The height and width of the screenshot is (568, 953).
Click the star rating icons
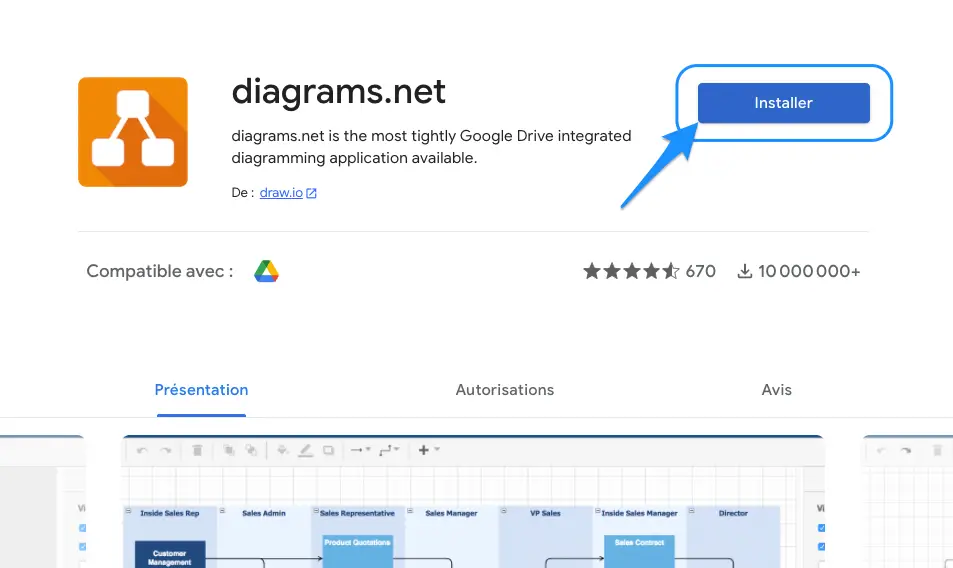coord(631,271)
